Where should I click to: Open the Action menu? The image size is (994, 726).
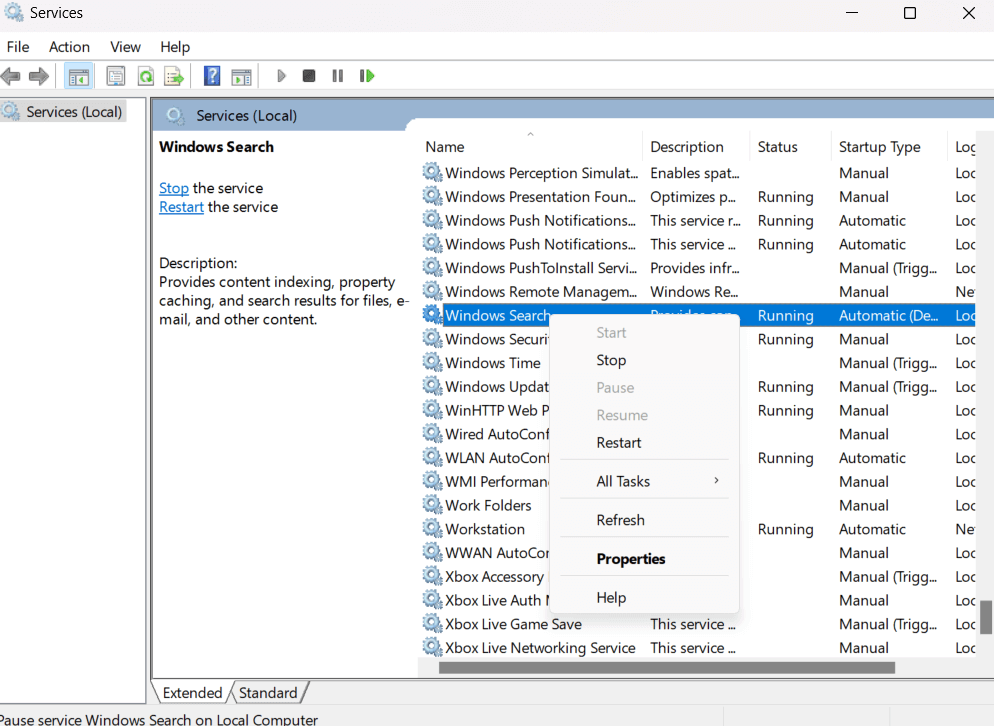coord(69,47)
